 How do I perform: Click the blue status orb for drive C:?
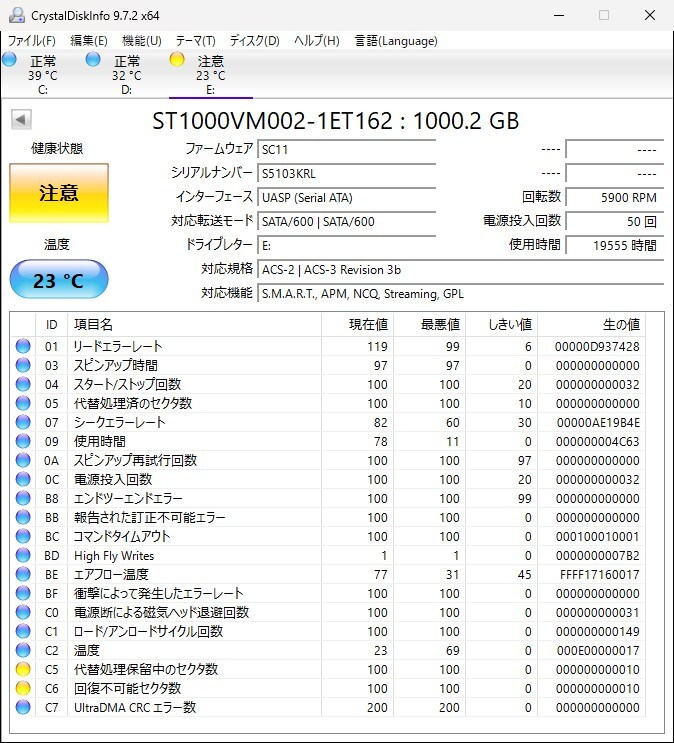pyautogui.click(x=9, y=59)
